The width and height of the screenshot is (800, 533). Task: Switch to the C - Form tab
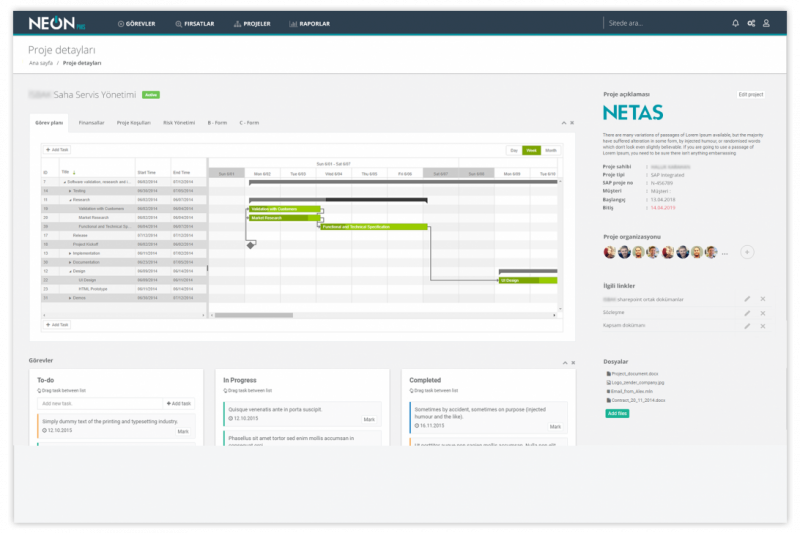tap(249, 123)
